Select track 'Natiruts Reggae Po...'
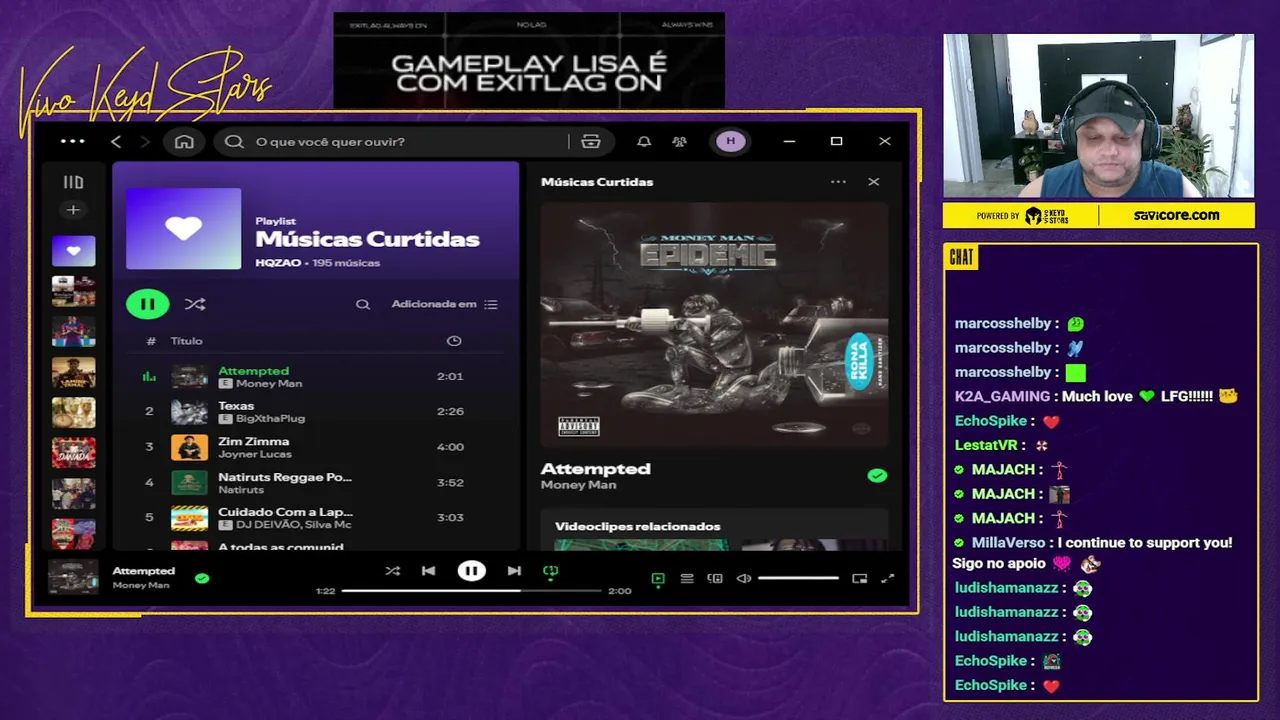1280x720 pixels. (285, 477)
